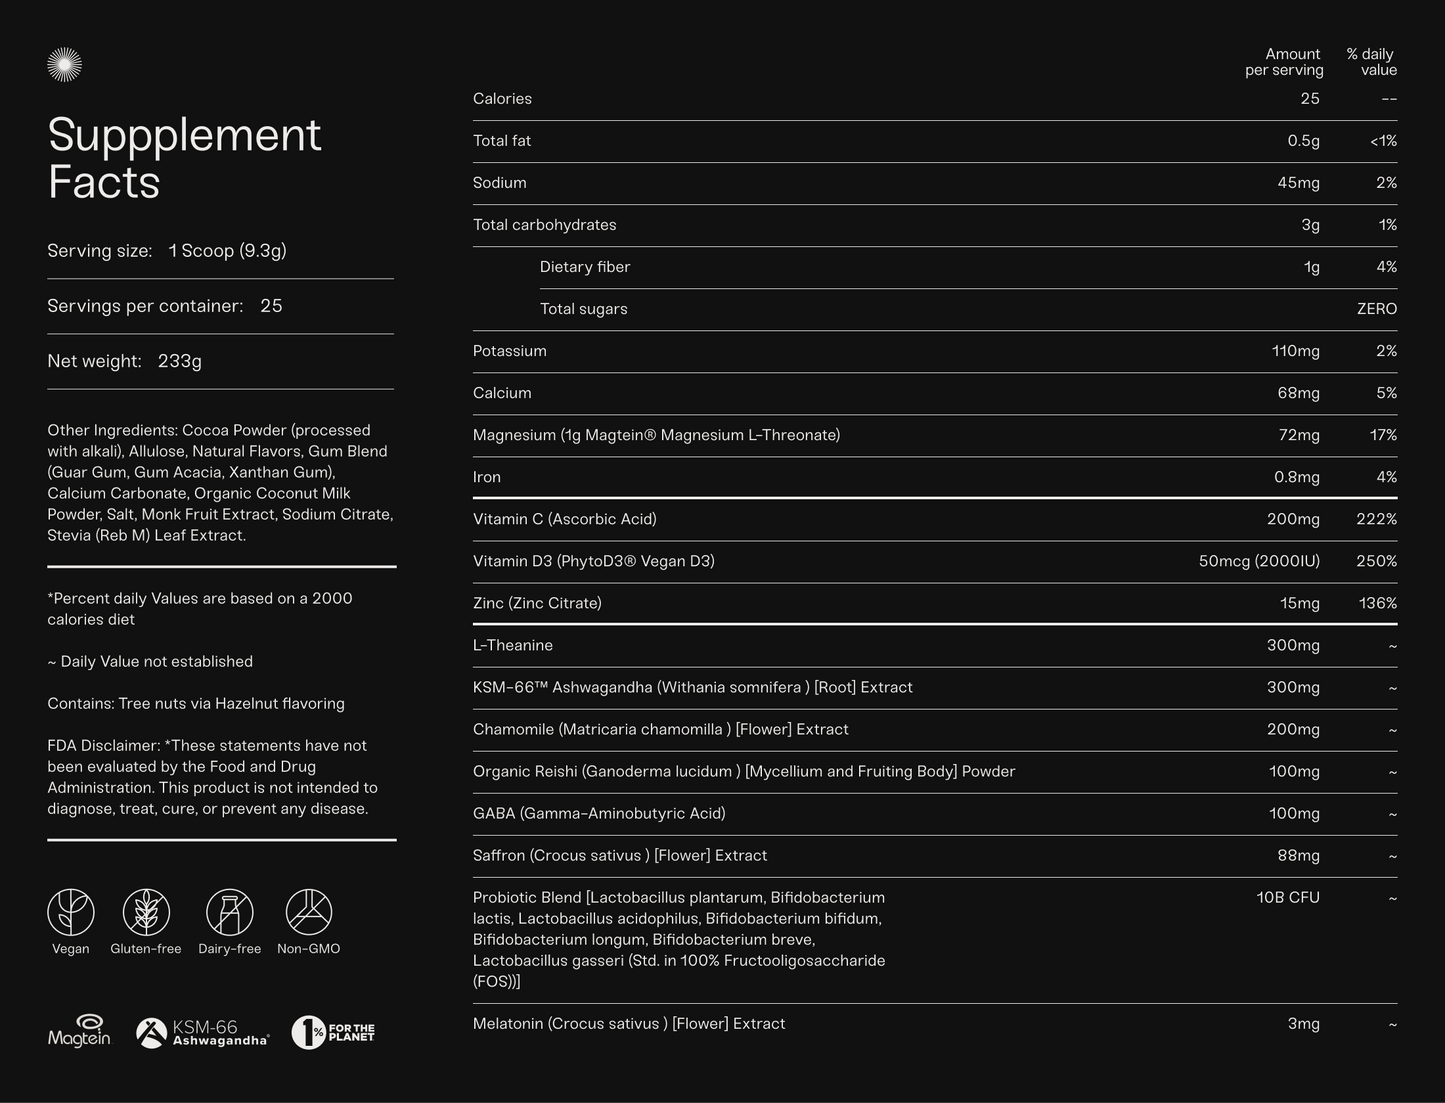Click the FDA Disclaimer paragraph
This screenshot has width=1445, height=1103.
click(212, 777)
